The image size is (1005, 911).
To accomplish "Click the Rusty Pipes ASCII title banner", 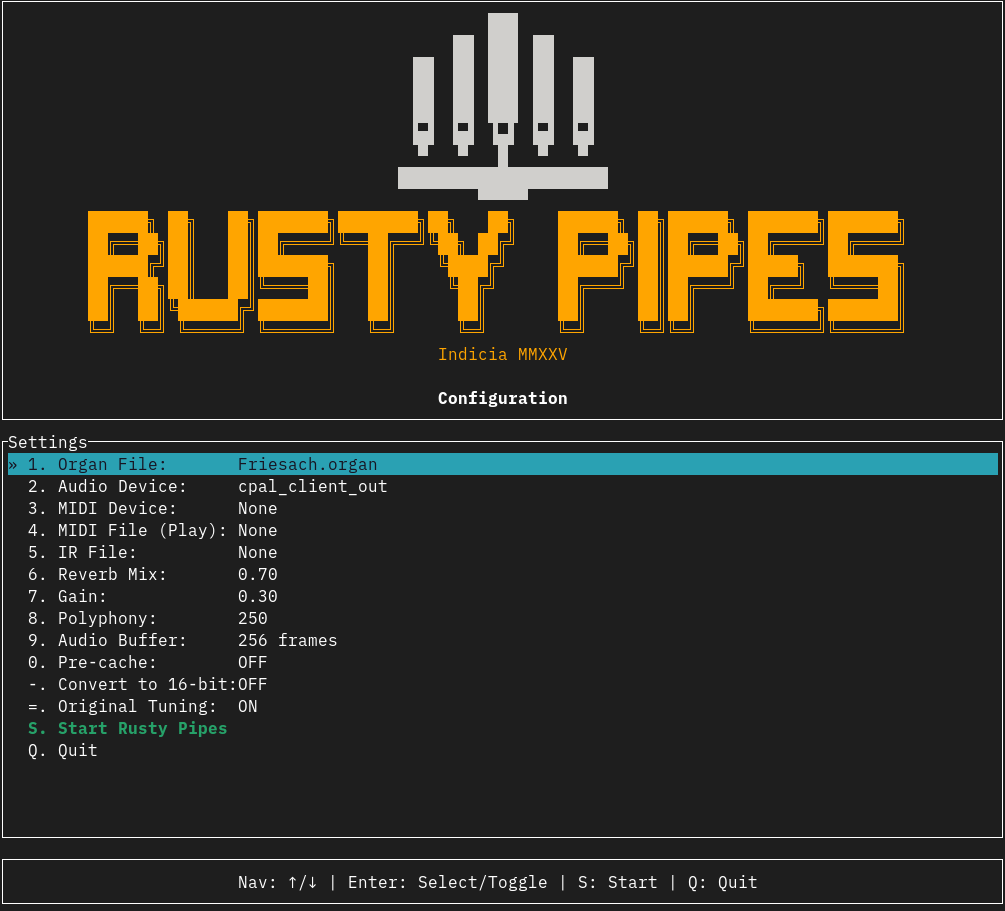I will pos(496,268).
